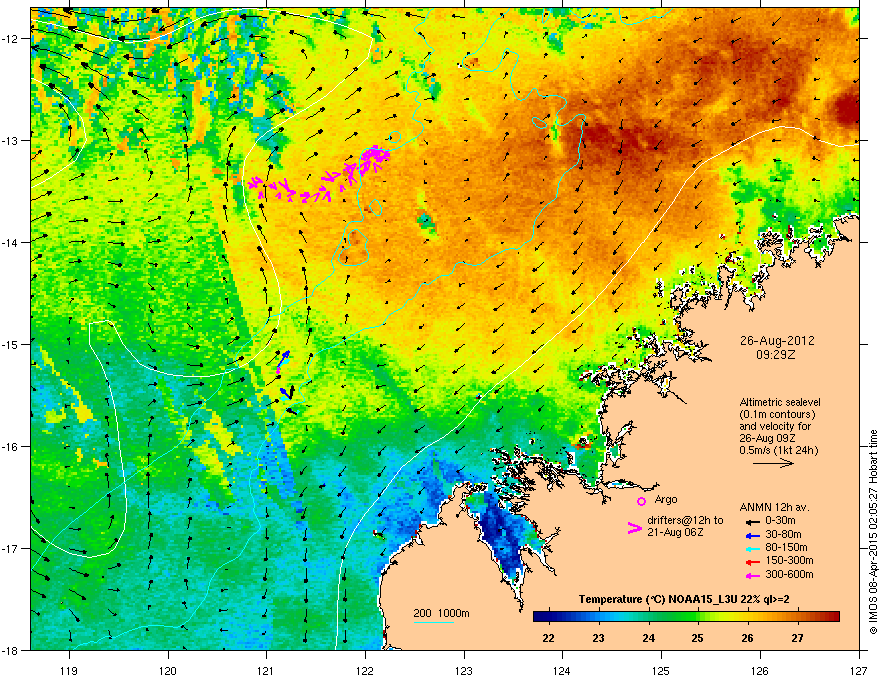
Task: Click the dark red end of the temperature color bar
Action: (833, 617)
